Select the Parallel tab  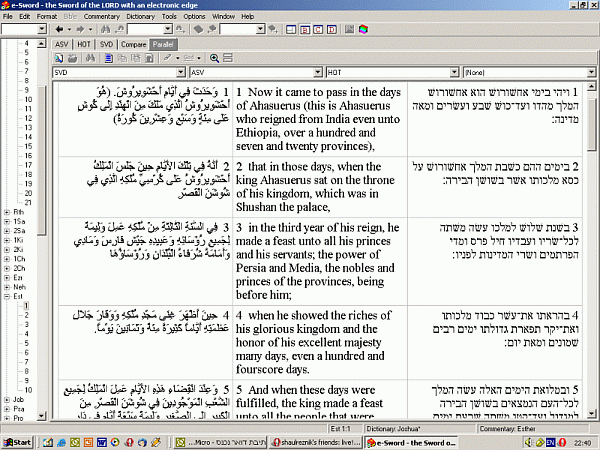point(163,44)
